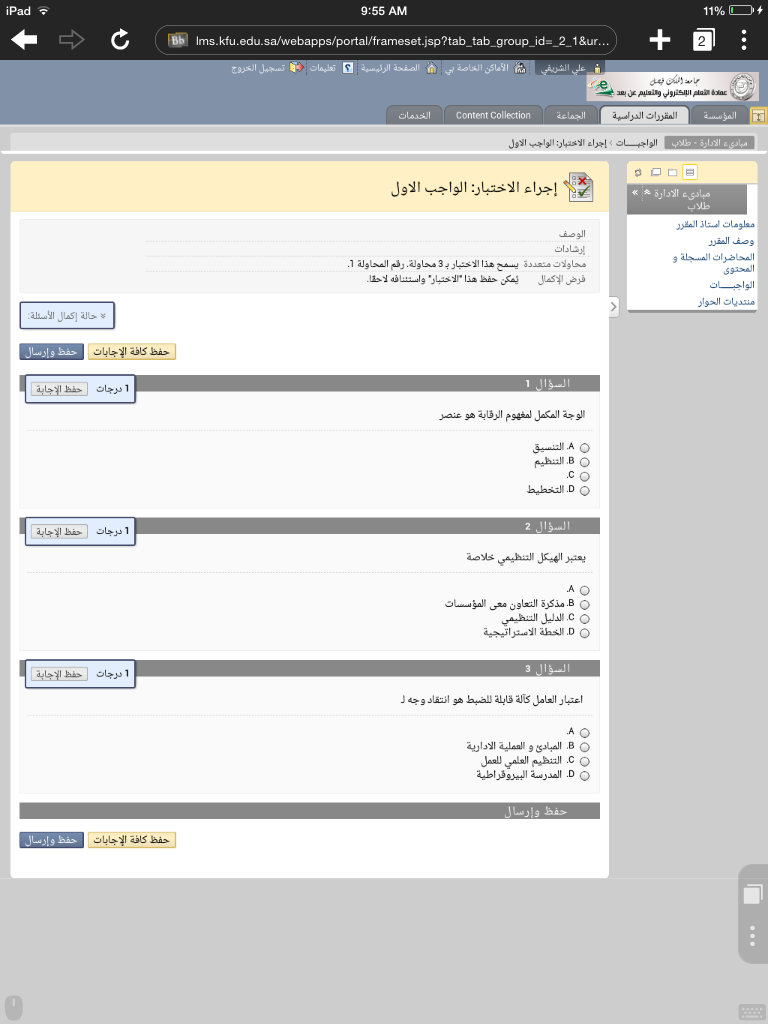
Task: Open the user menu علي الشريفي
Action: (x=569, y=68)
